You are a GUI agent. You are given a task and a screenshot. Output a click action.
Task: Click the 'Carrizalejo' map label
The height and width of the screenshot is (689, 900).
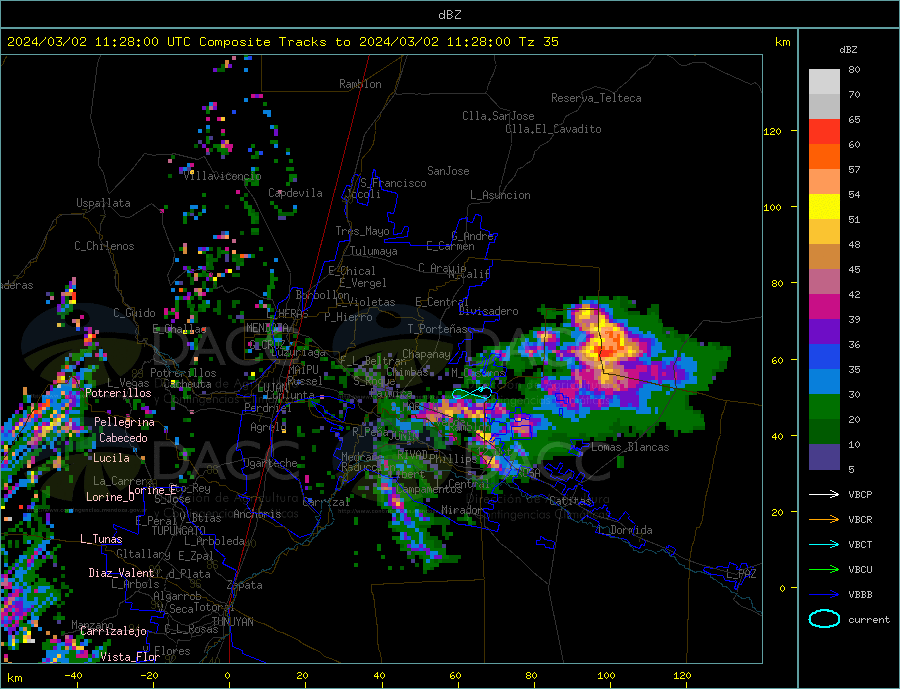(113, 631)
